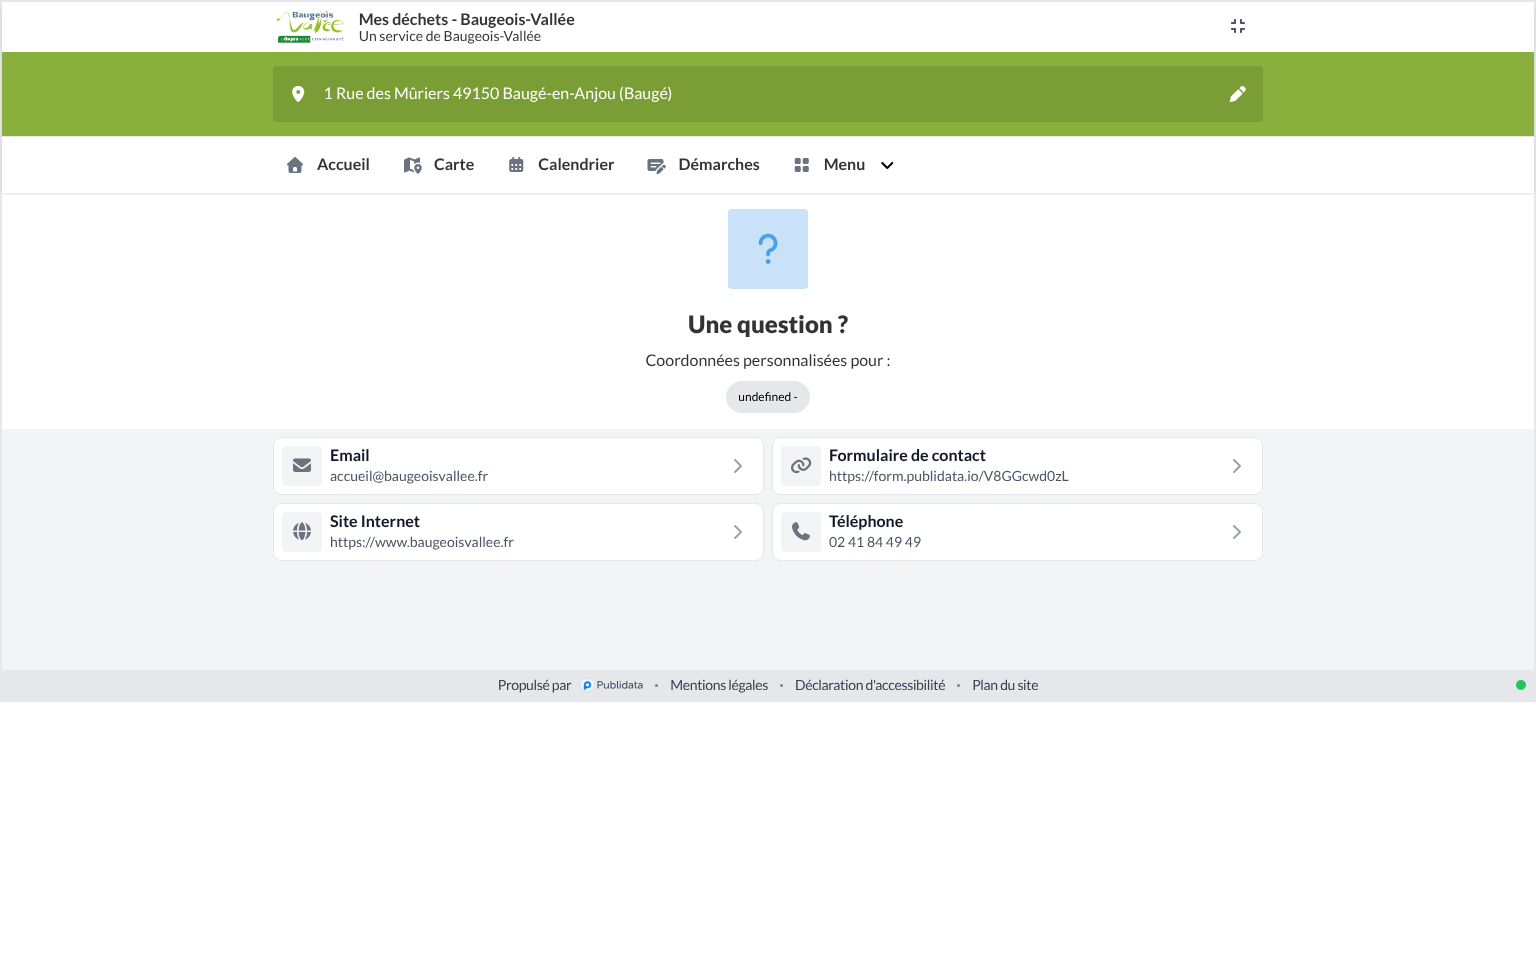
Task: Open the Menu item
Action: [x=843, y=165]
